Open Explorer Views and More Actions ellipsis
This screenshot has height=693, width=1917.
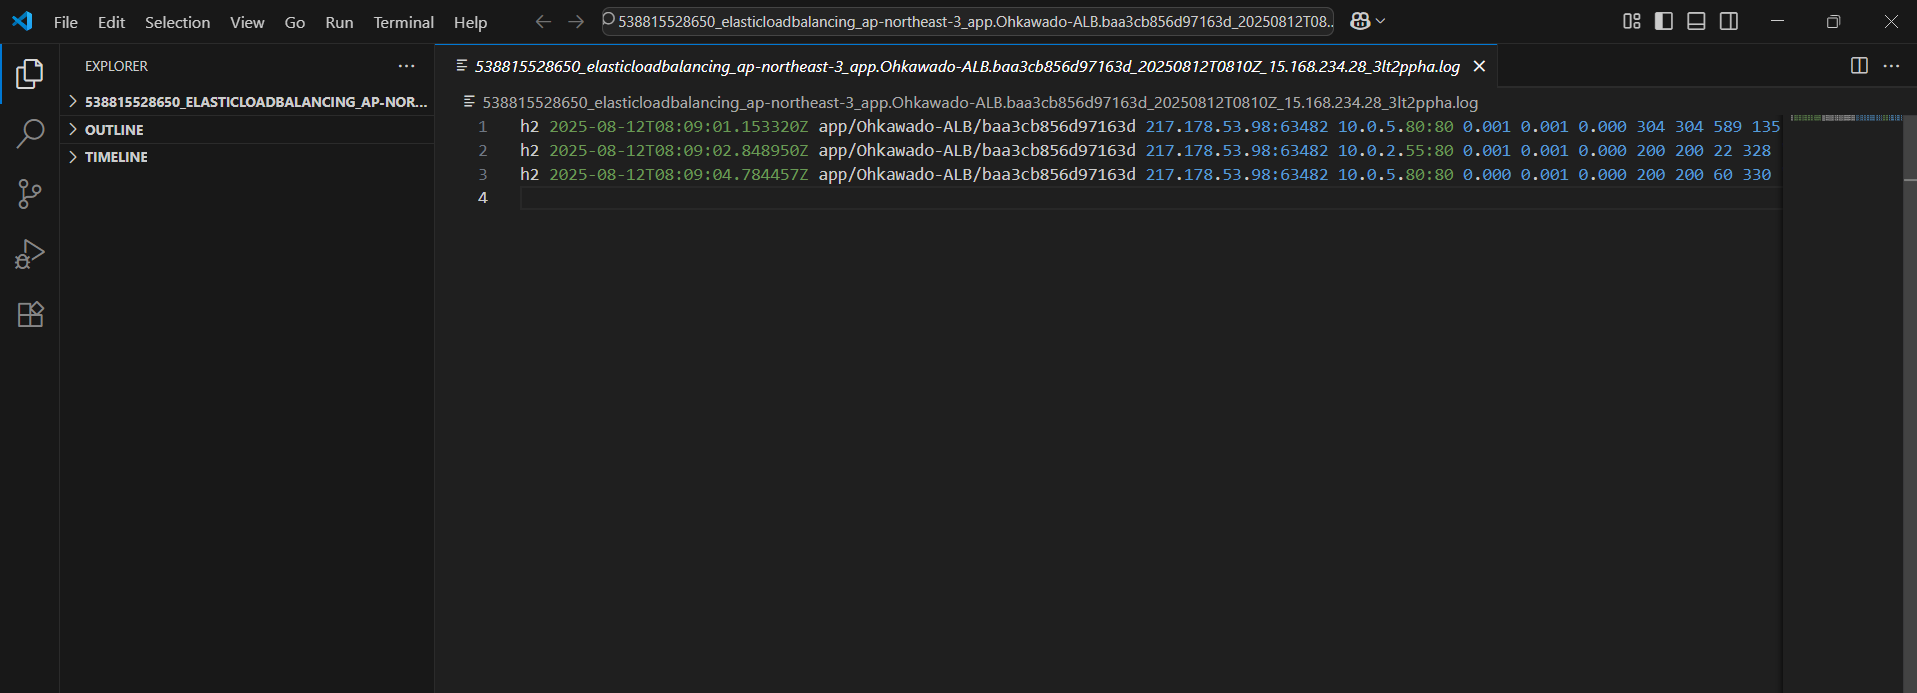[x=406, y=66]
